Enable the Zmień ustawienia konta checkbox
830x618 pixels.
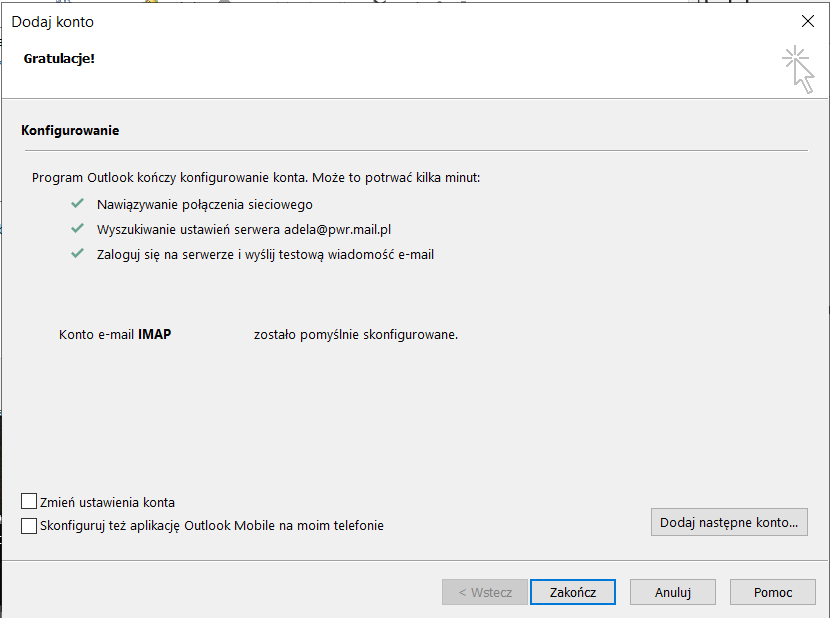point(29,502)
